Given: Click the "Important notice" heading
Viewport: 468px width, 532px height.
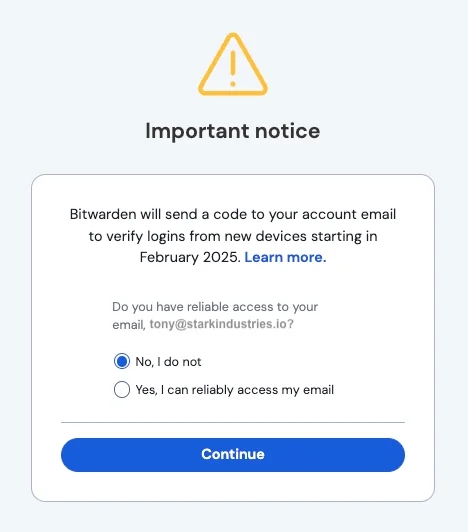Looking at the screenshot, I should pos(233,131).
